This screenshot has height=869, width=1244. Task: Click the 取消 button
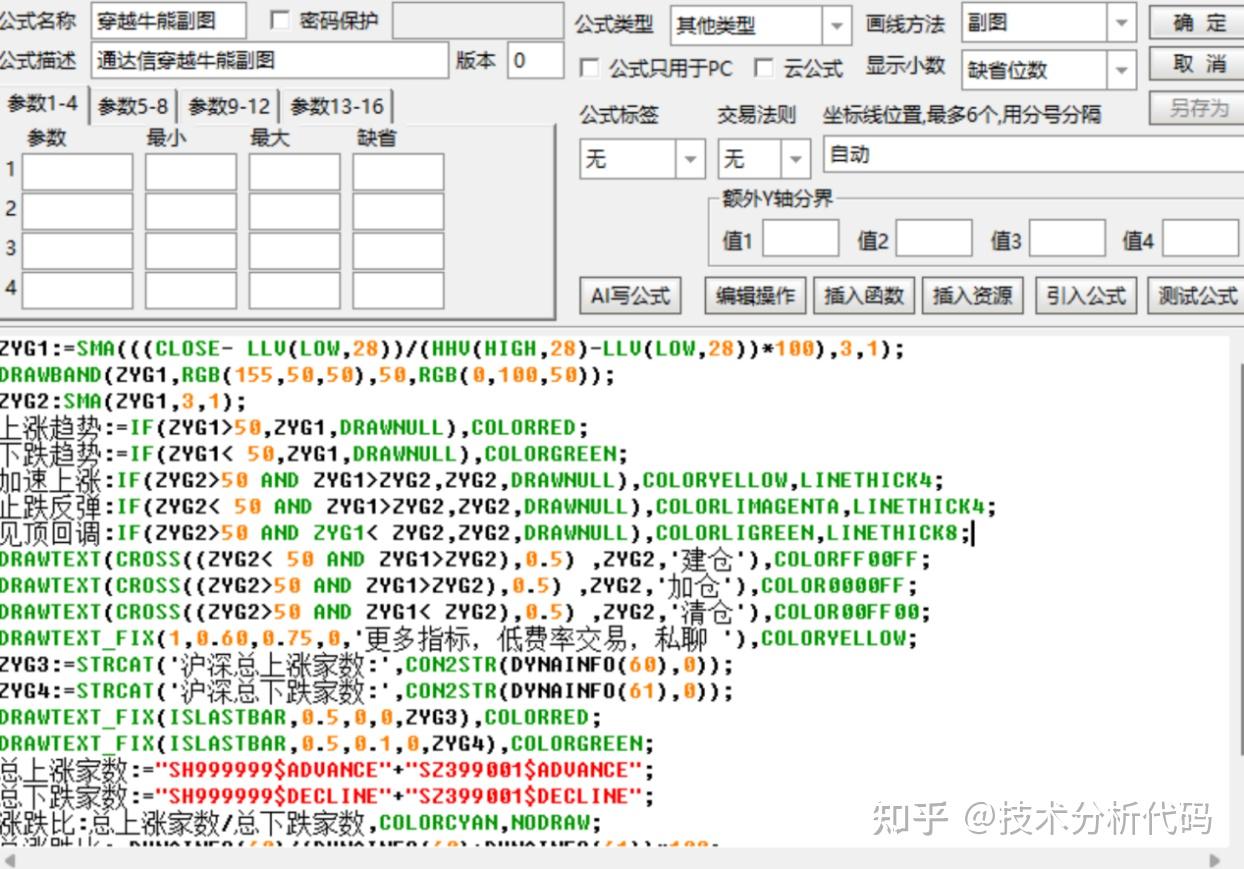[x=1198, y=64]
